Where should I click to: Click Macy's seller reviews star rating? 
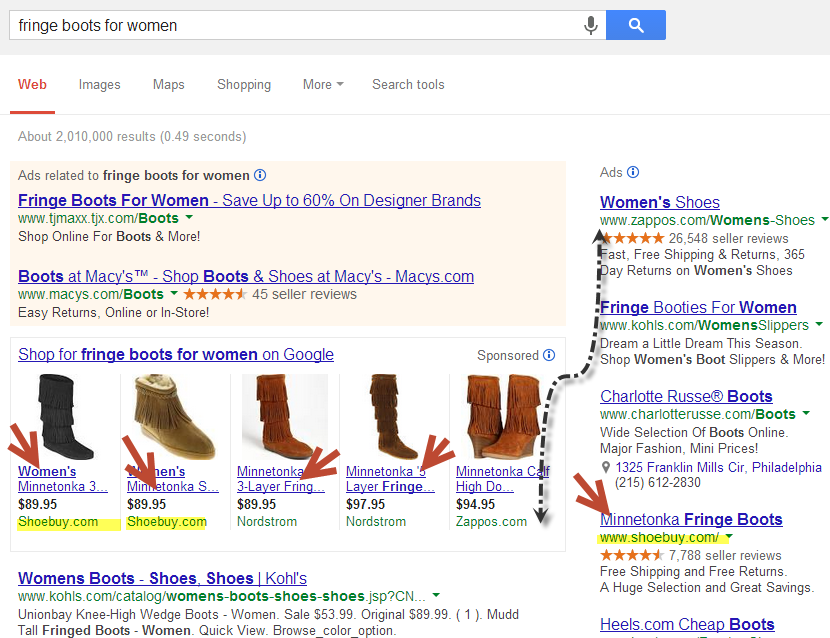click(215, 294)
